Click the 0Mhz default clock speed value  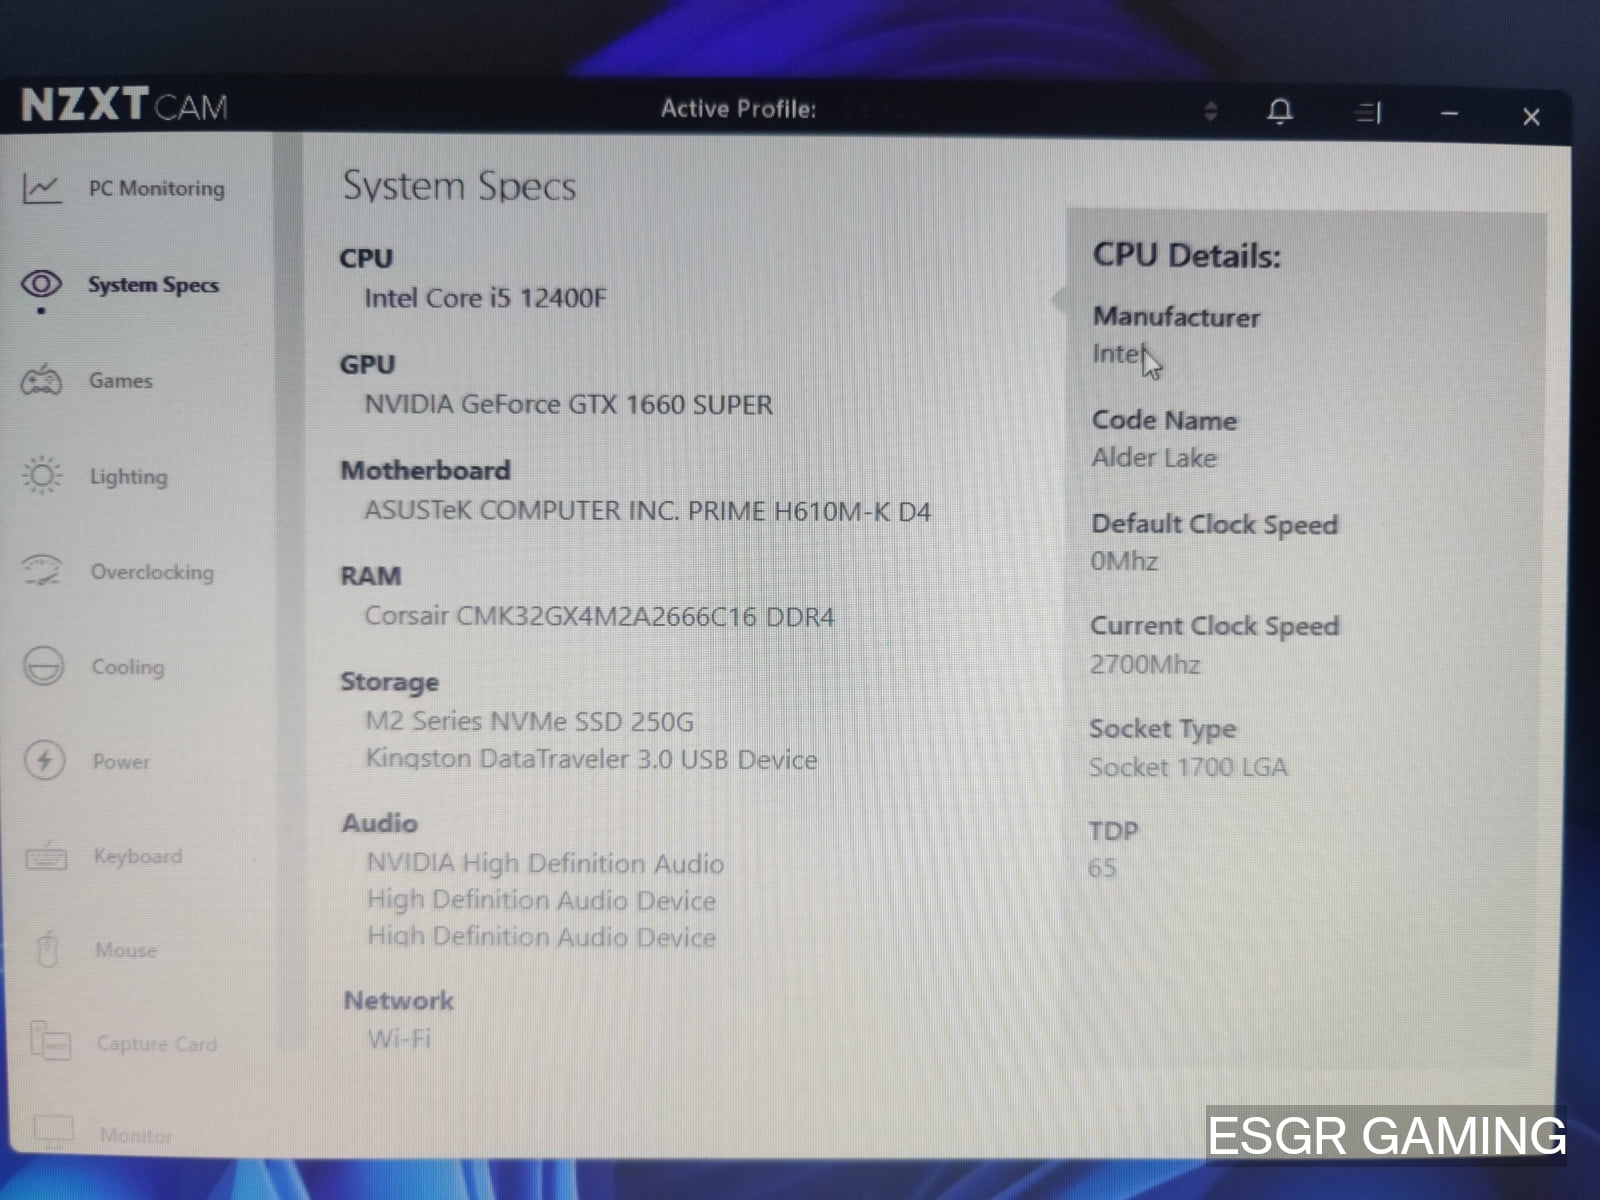(1123, 561)
